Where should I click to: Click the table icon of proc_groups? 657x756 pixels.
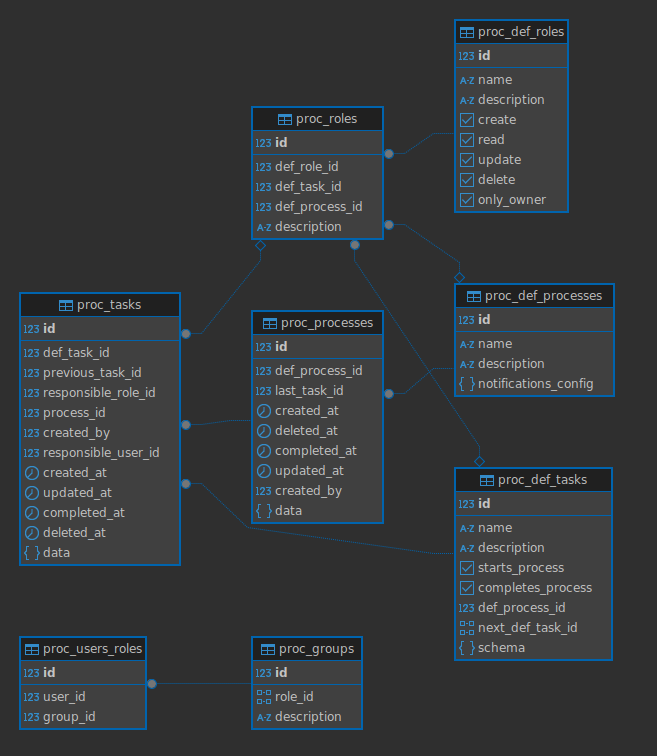pos(268,649)
